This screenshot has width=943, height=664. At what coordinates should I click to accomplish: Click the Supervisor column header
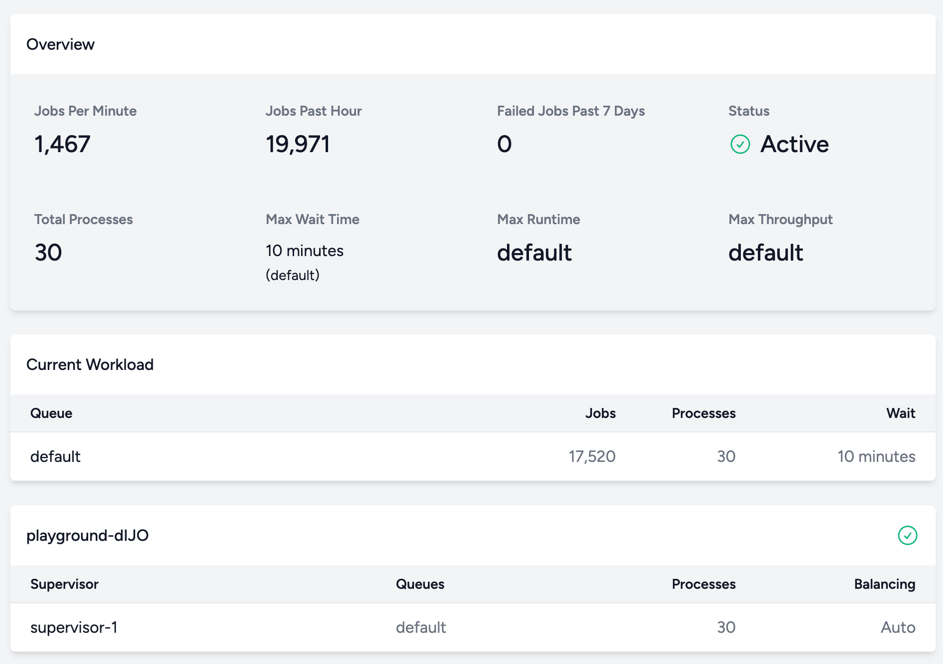click(x=64, y=584)
